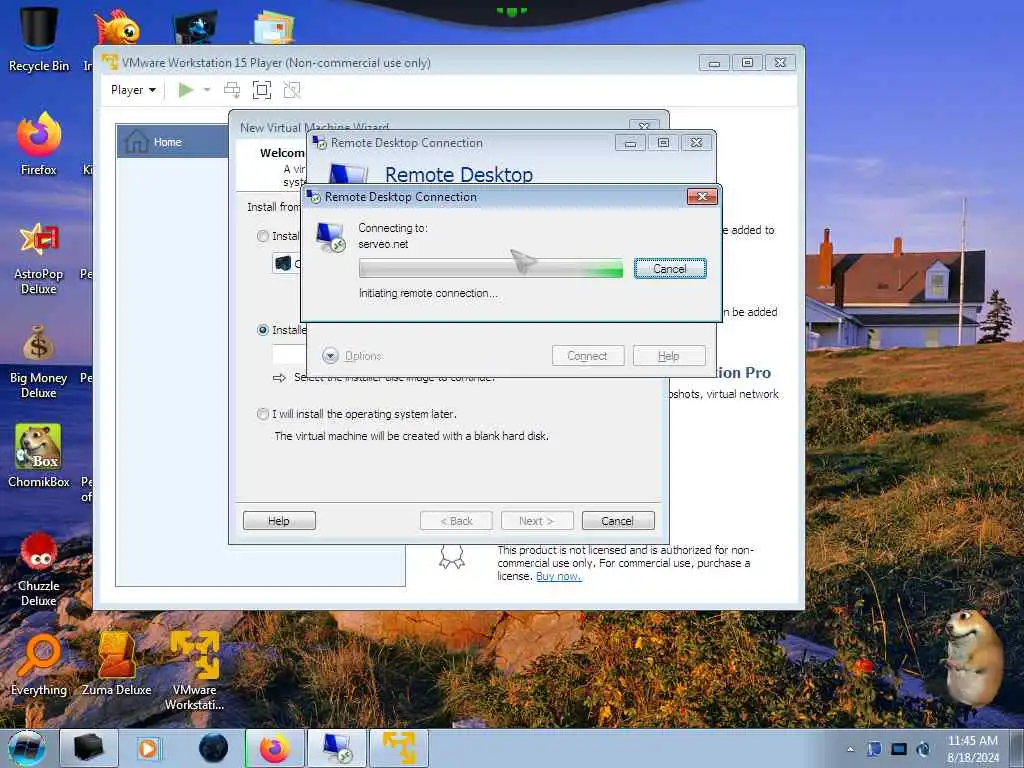1024x768 pixels.
Task: Launch Big Money Deluxe desktop icon
Action: pyautogui.click(x=39, y=362)
